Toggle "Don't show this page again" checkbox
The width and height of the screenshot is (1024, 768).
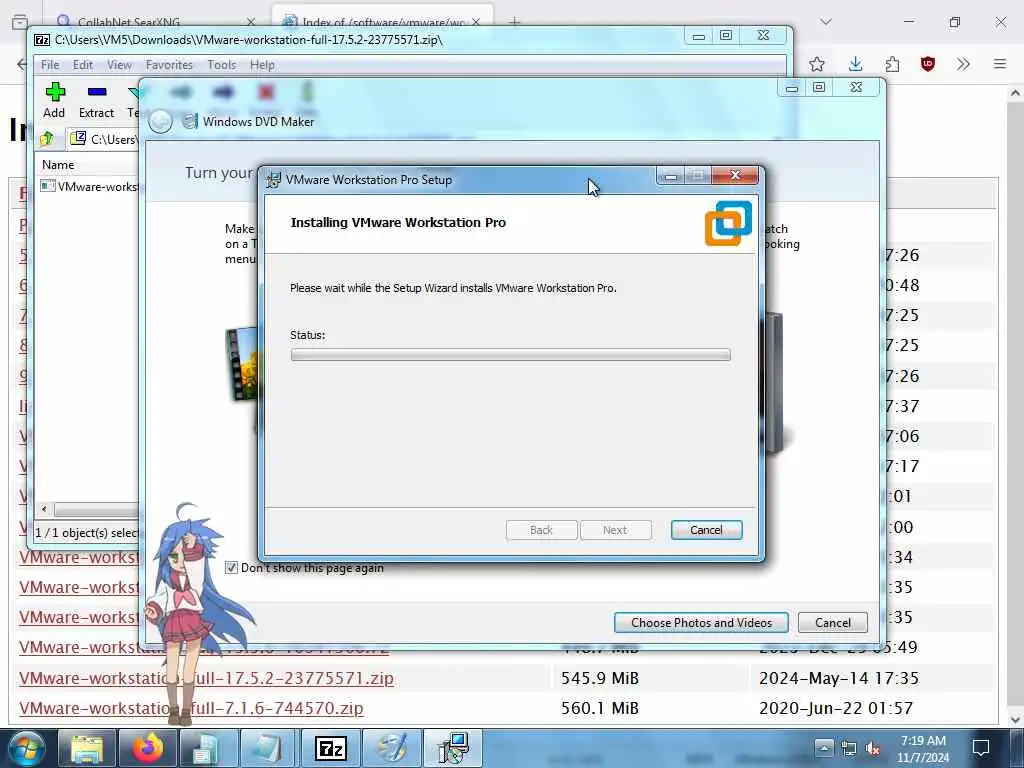(231, 568)
